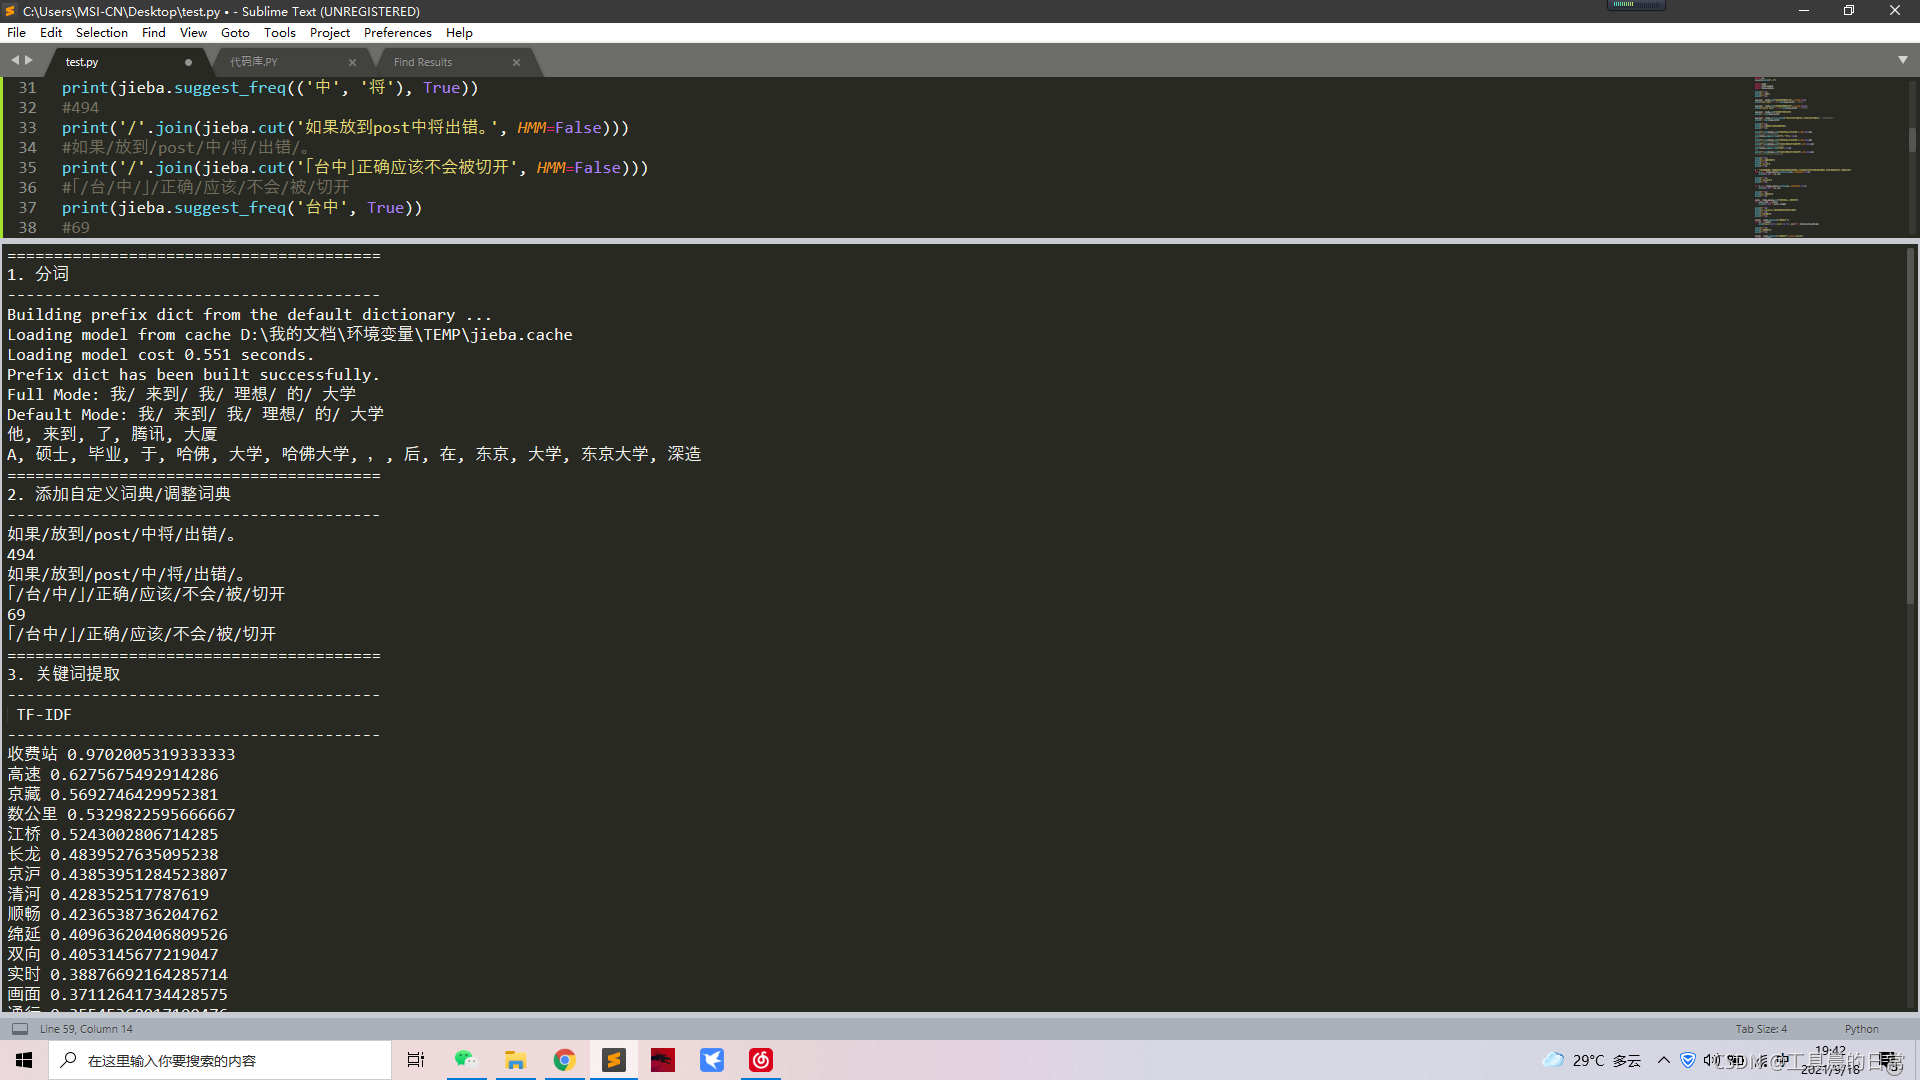
Task: Click the 'Prefix dict has been built successfully.' line
Action: coord(193,375)
